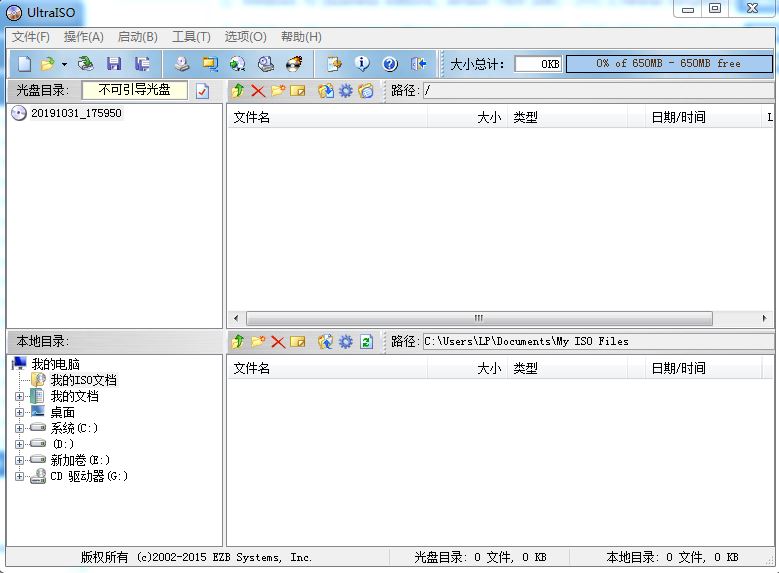
Task: Sort local pane by 大小 column header
Action: (x=467, y=368)
